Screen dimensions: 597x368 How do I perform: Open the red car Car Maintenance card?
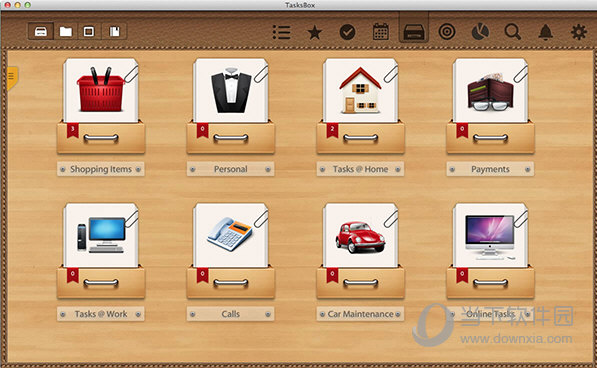(361, 235)
